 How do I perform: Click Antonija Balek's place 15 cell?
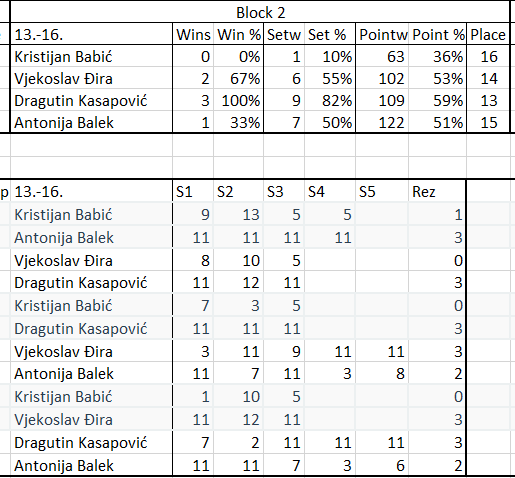pos(488,123)
